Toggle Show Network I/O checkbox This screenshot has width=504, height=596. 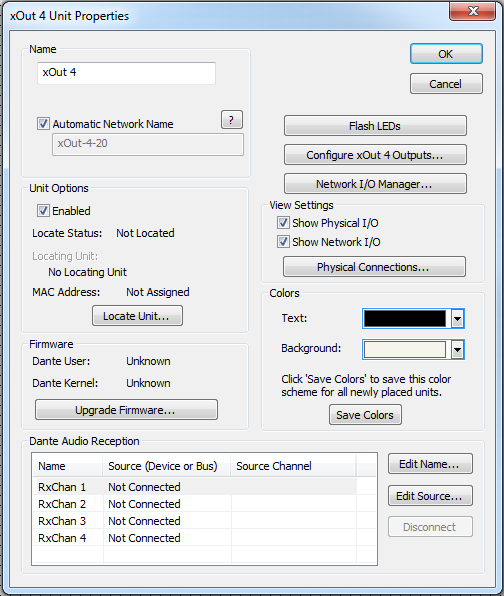coord(283,242)
